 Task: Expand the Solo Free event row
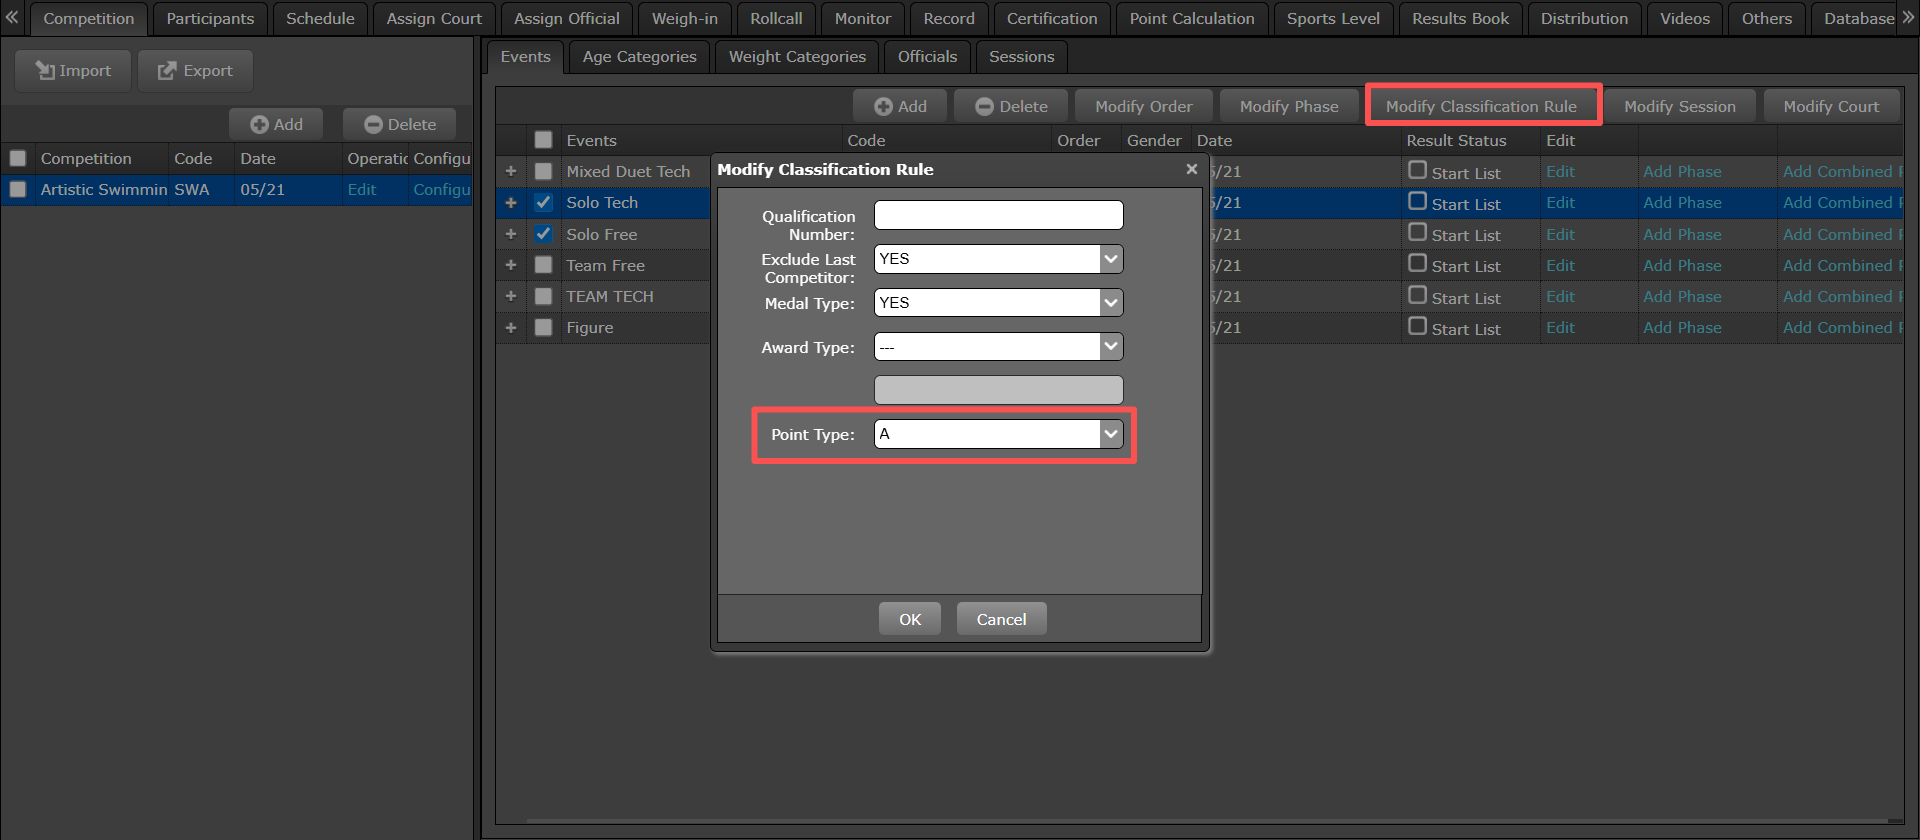[511, 234]
